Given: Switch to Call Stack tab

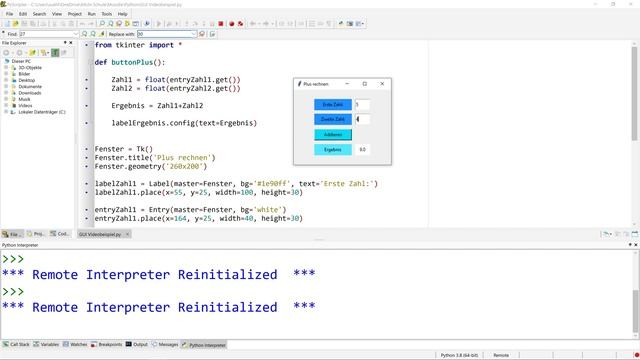Looking at the screenshot, I should click(16, 344).
